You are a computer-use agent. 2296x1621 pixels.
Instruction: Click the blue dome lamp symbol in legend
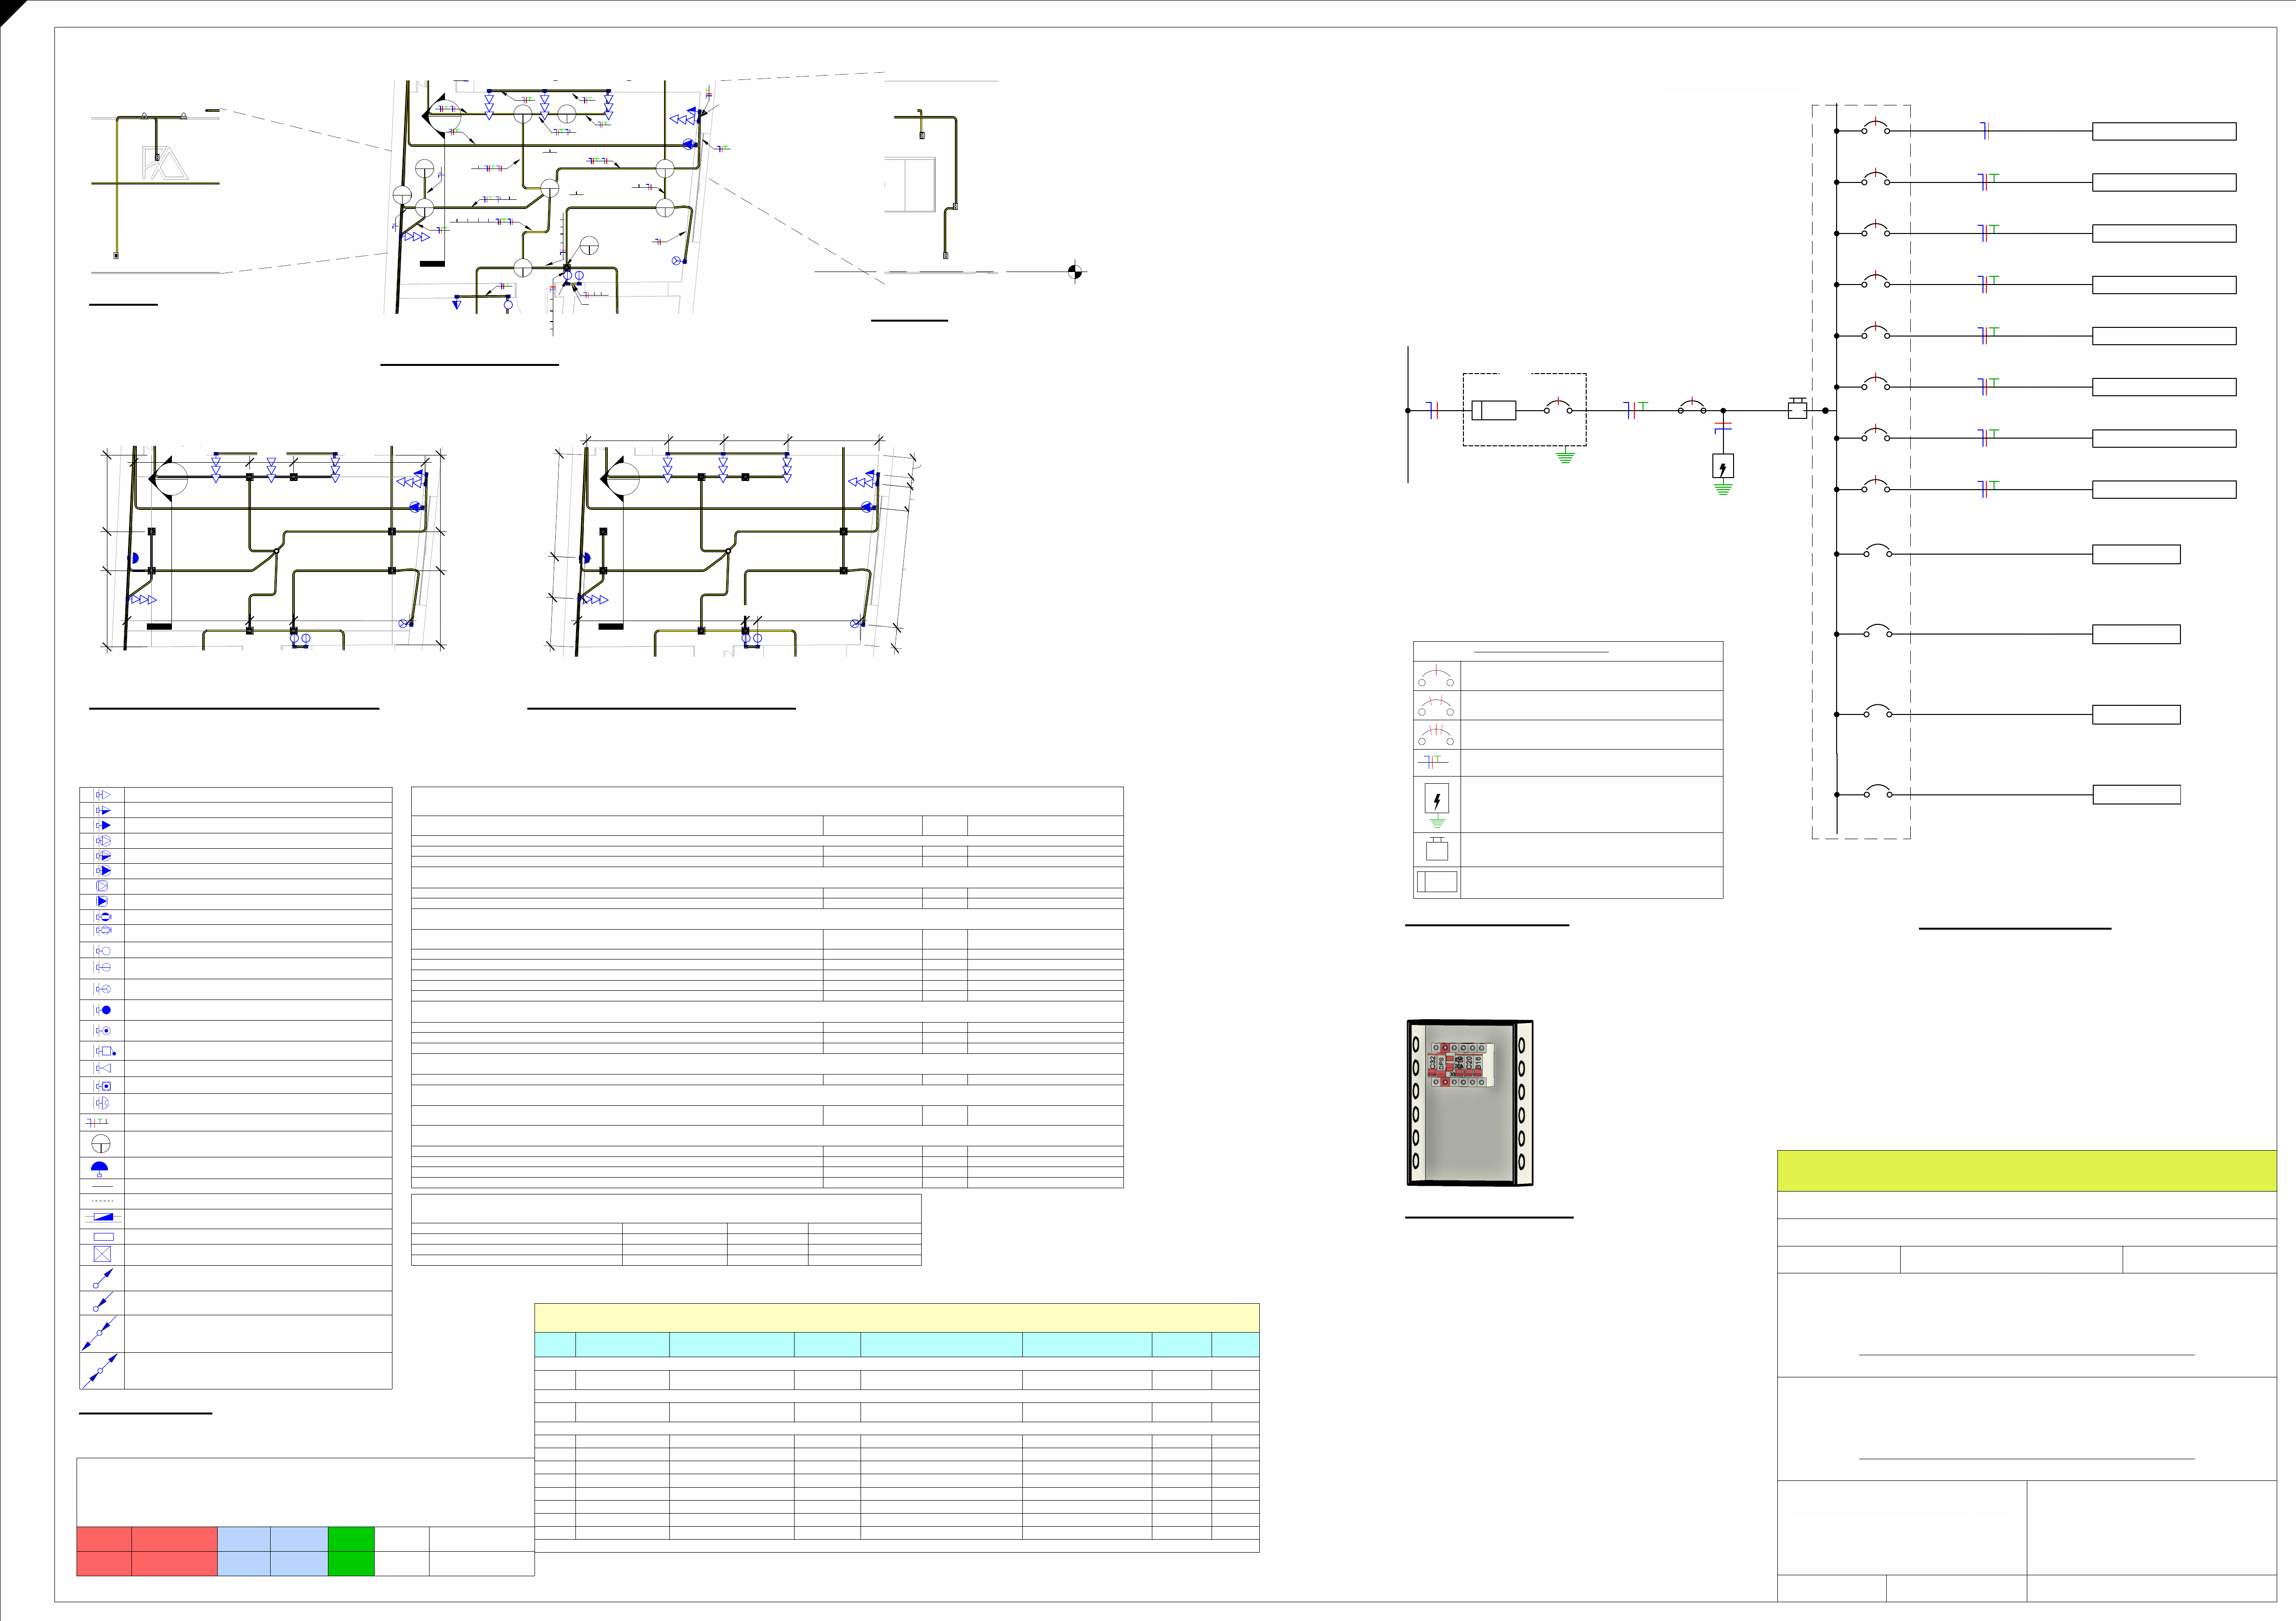[x=100, y=1168]
